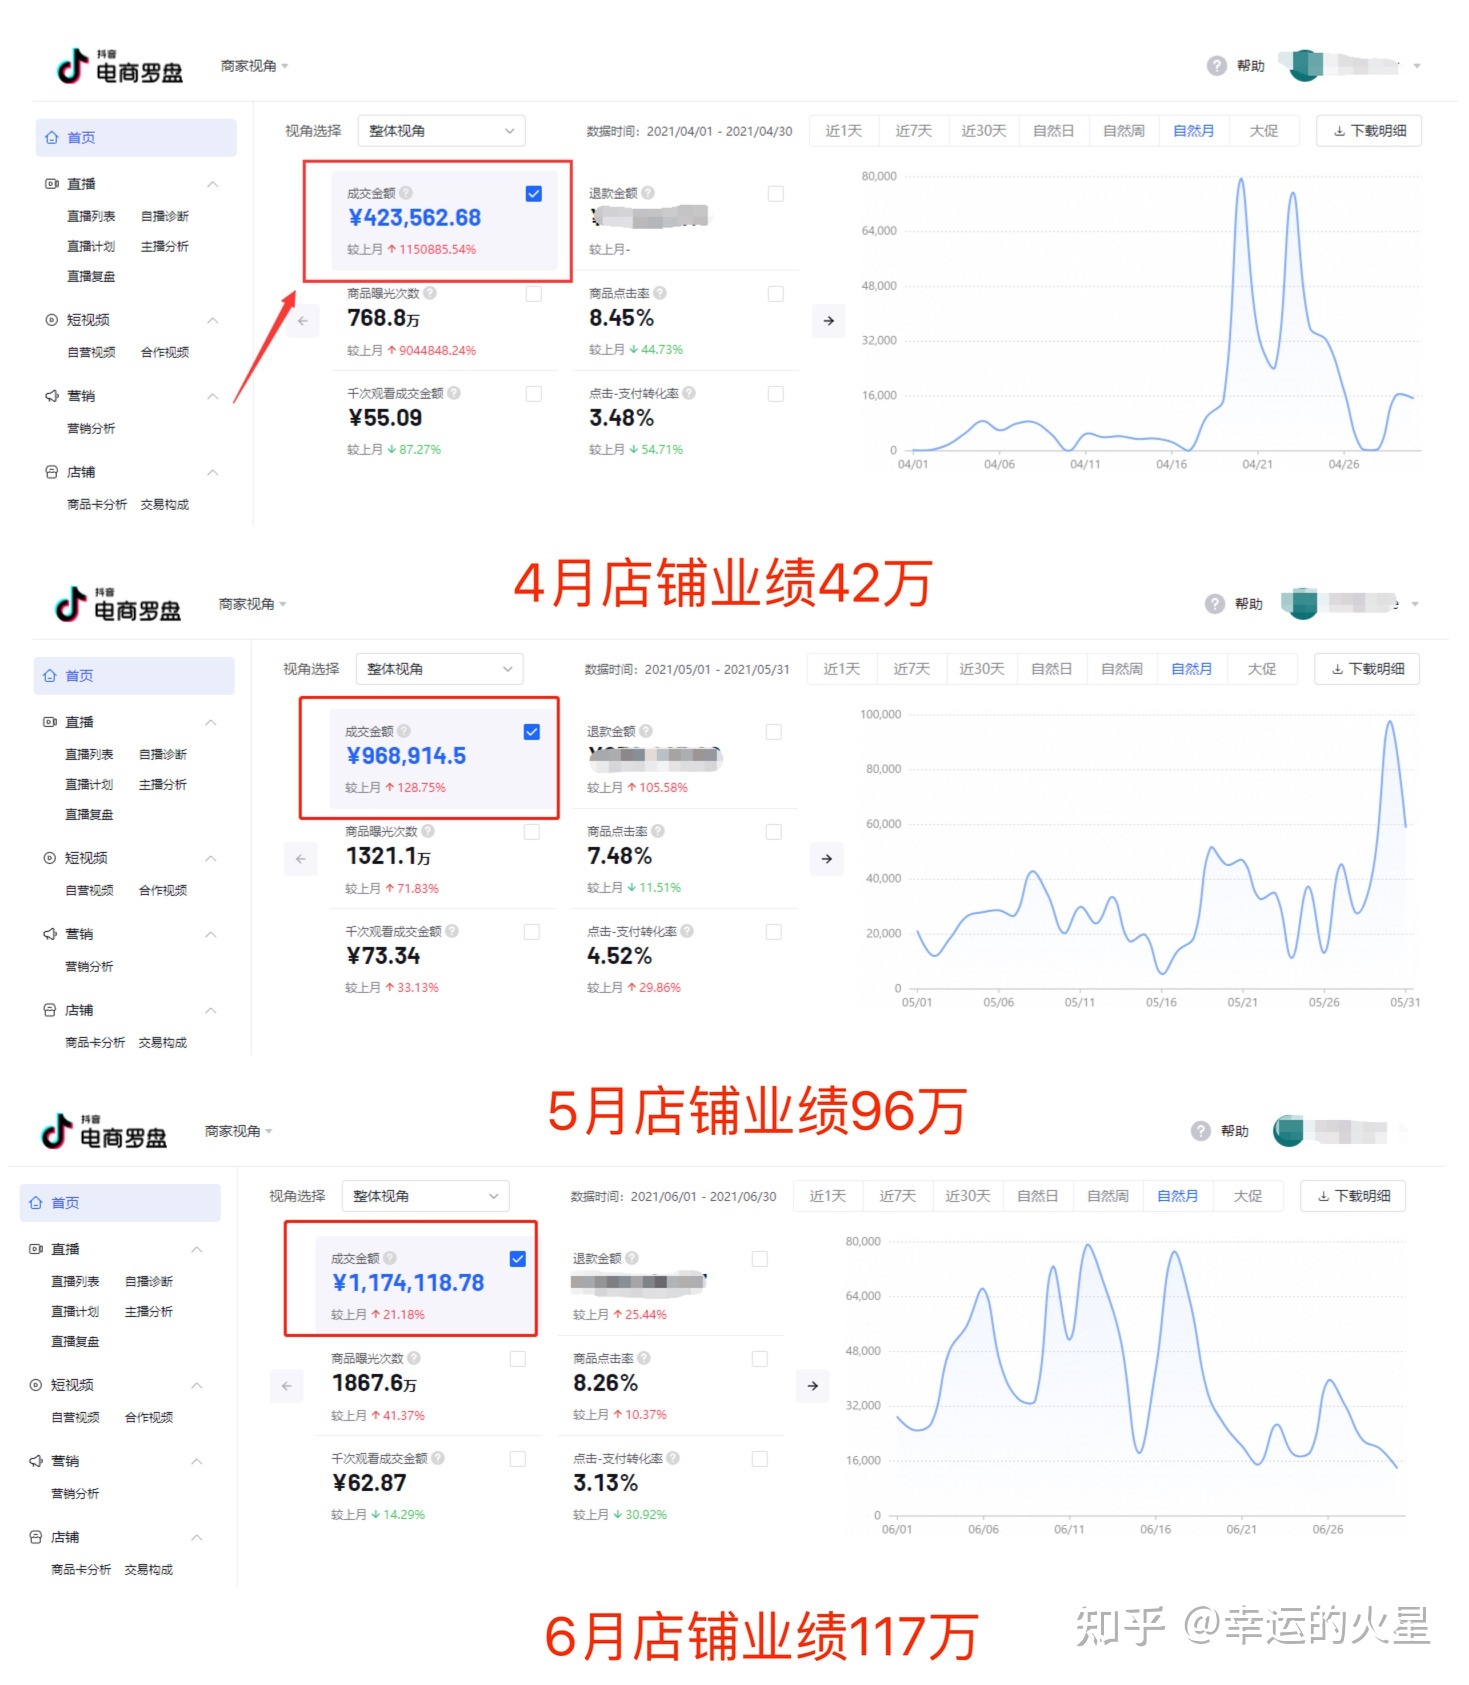Collapse the 店铺 section in the June sidebar
This screenshot has height=1685, width=1469.
pyautogui.click(x=196, y=1537)
